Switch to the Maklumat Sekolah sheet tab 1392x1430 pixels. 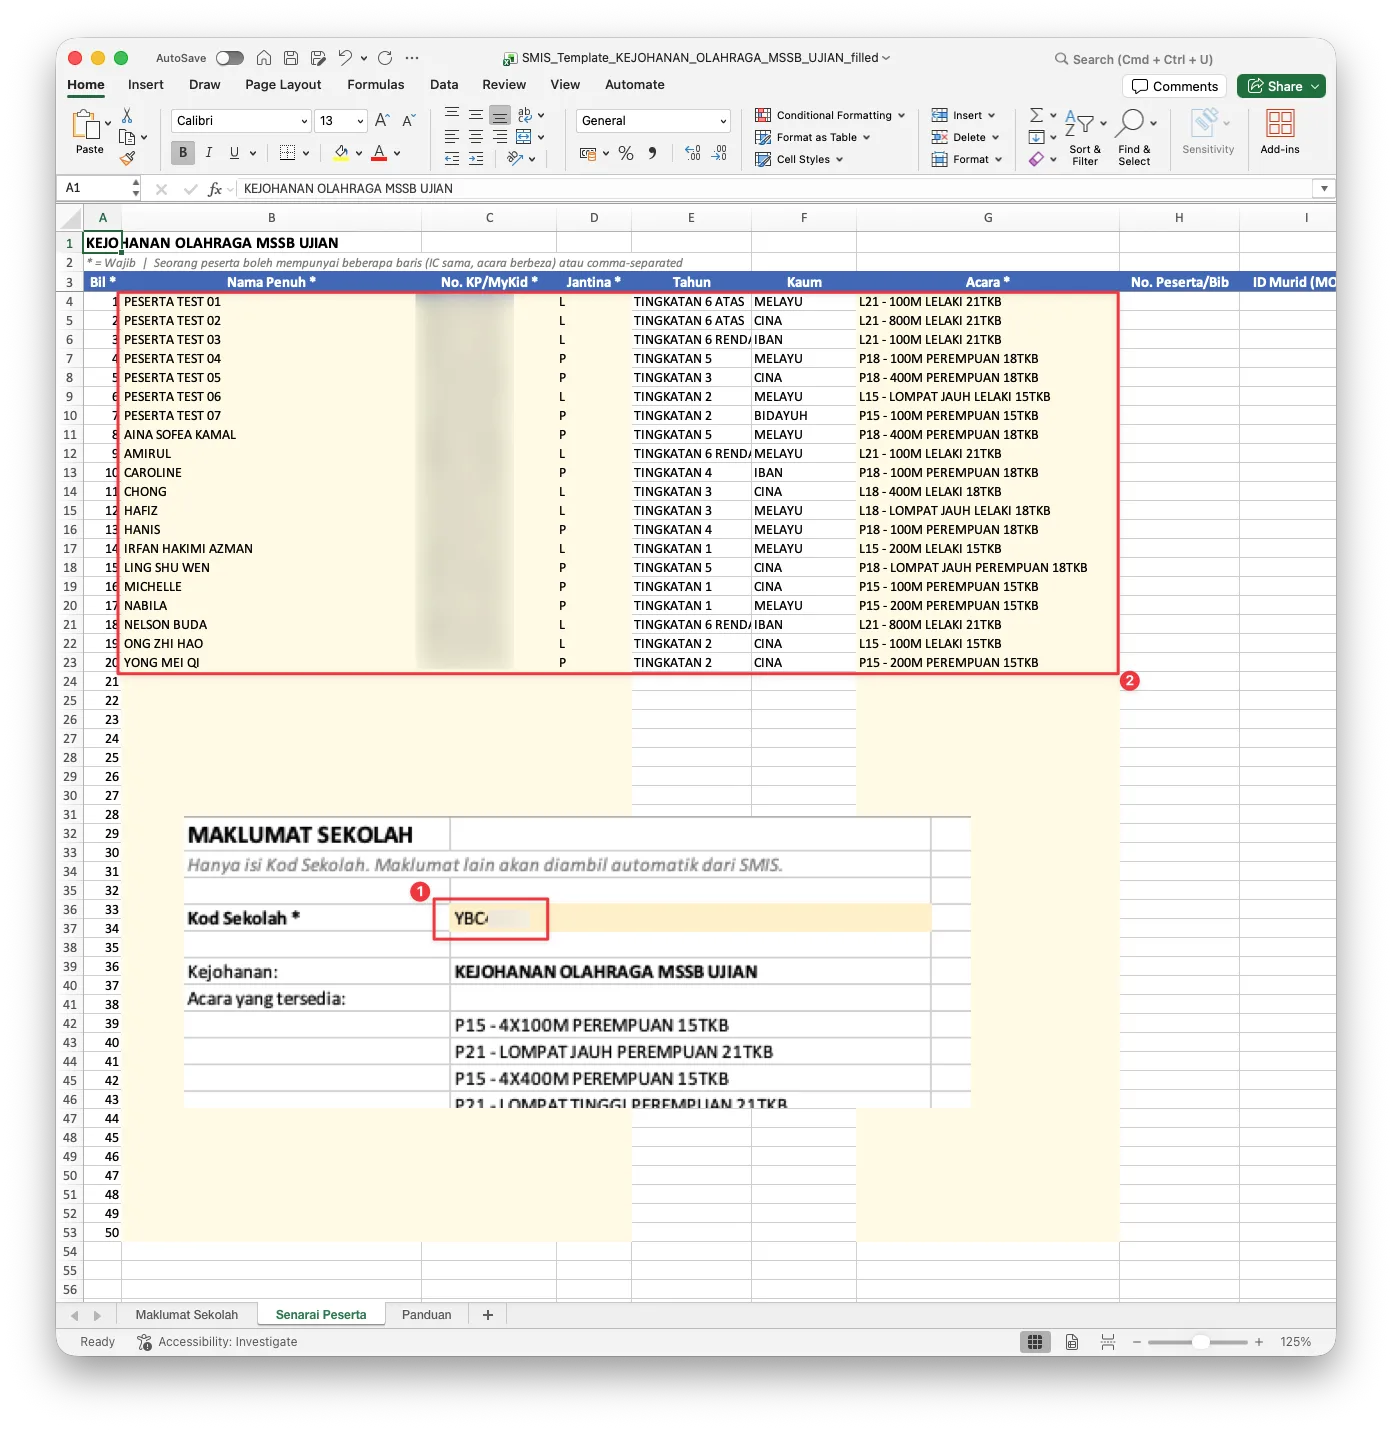[187, 1315]
